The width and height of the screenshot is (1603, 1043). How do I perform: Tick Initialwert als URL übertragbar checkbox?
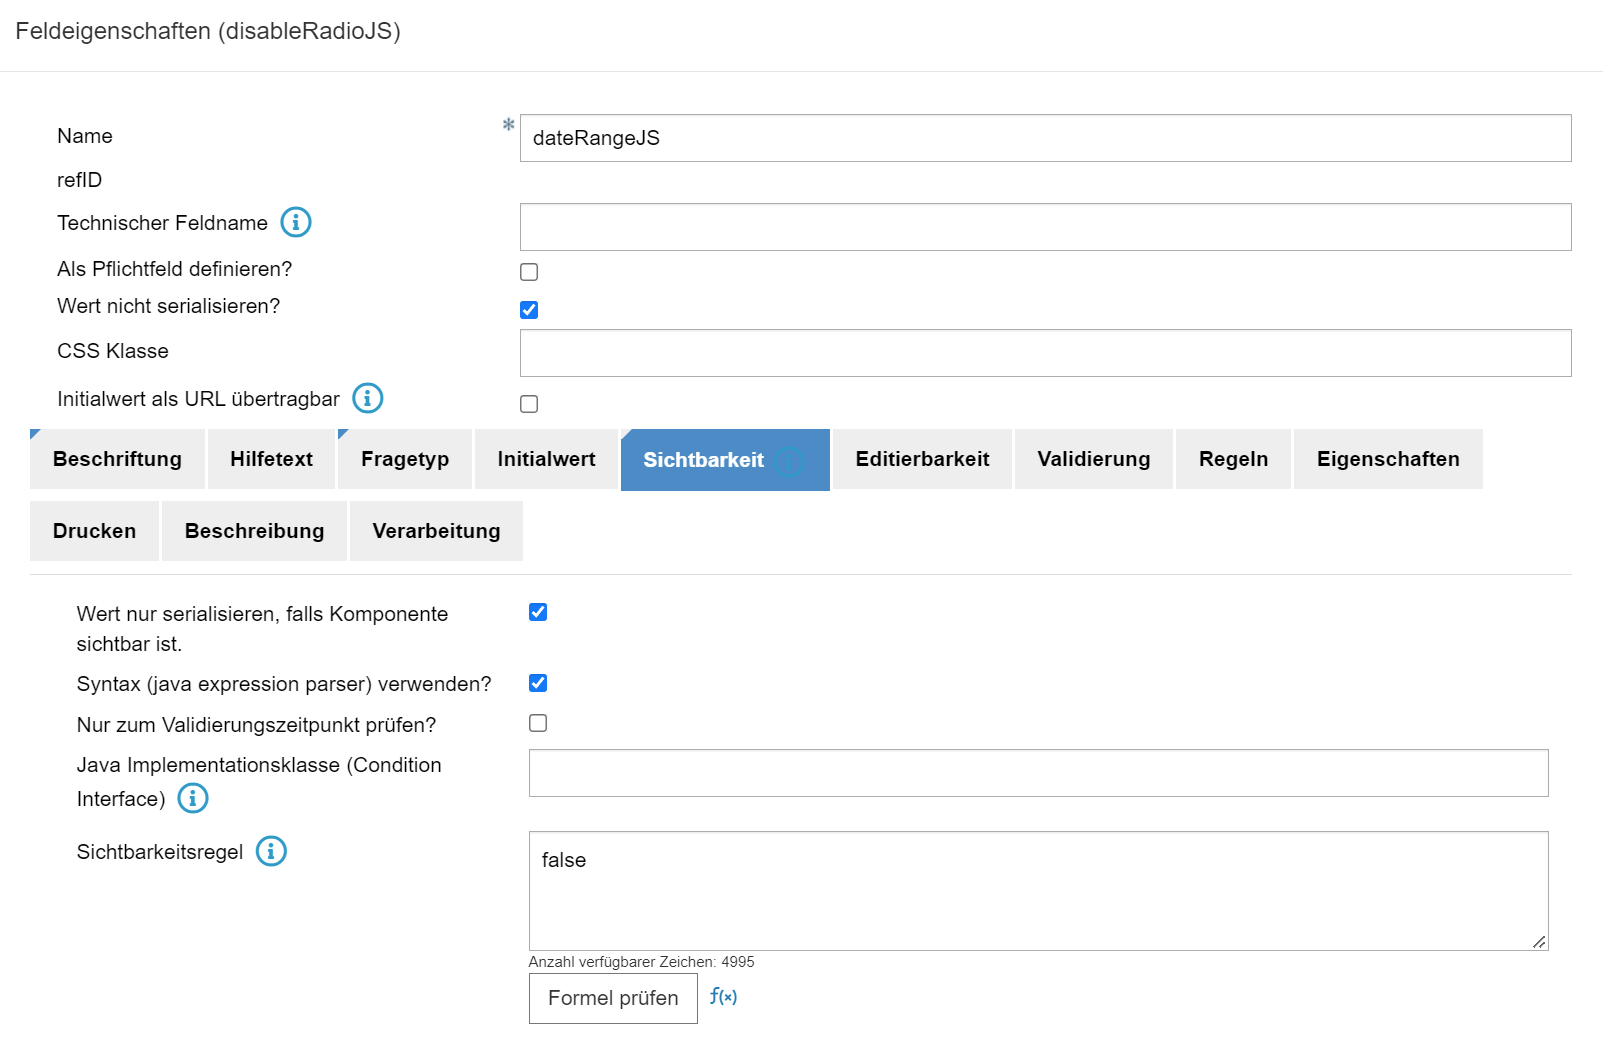[x=529, y=404]
